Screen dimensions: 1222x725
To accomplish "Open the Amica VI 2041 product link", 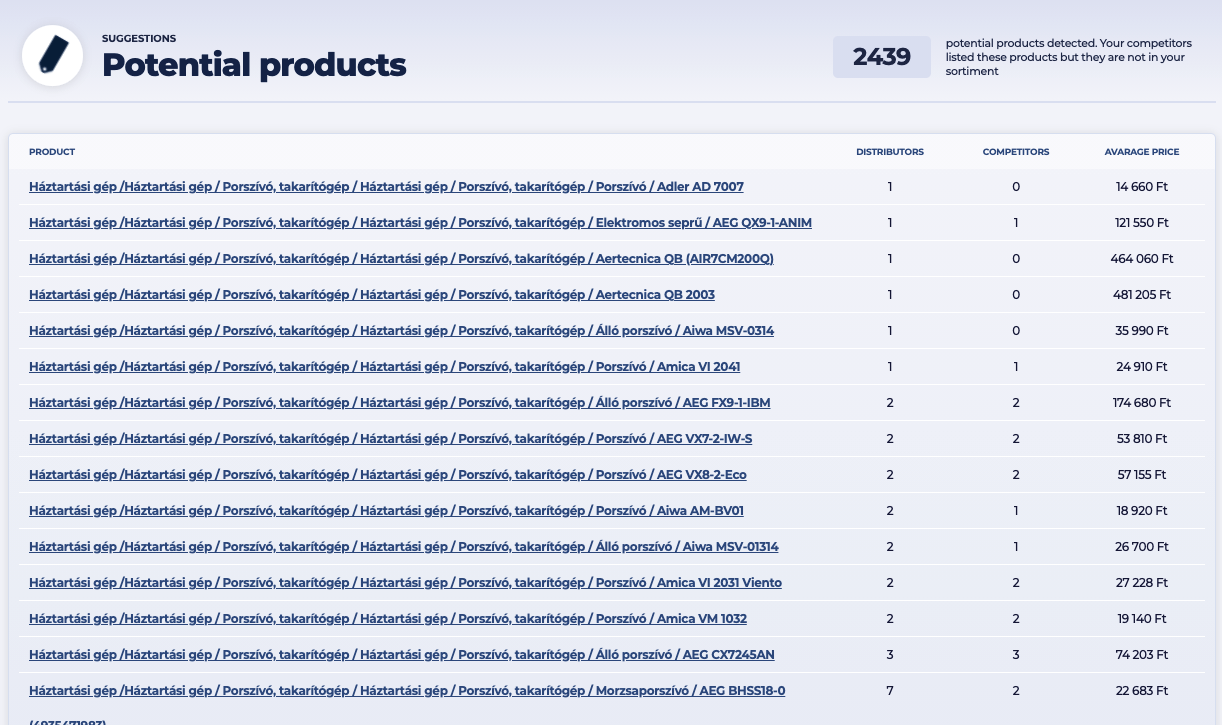I will pyautogui.click(x=385, y=367).
